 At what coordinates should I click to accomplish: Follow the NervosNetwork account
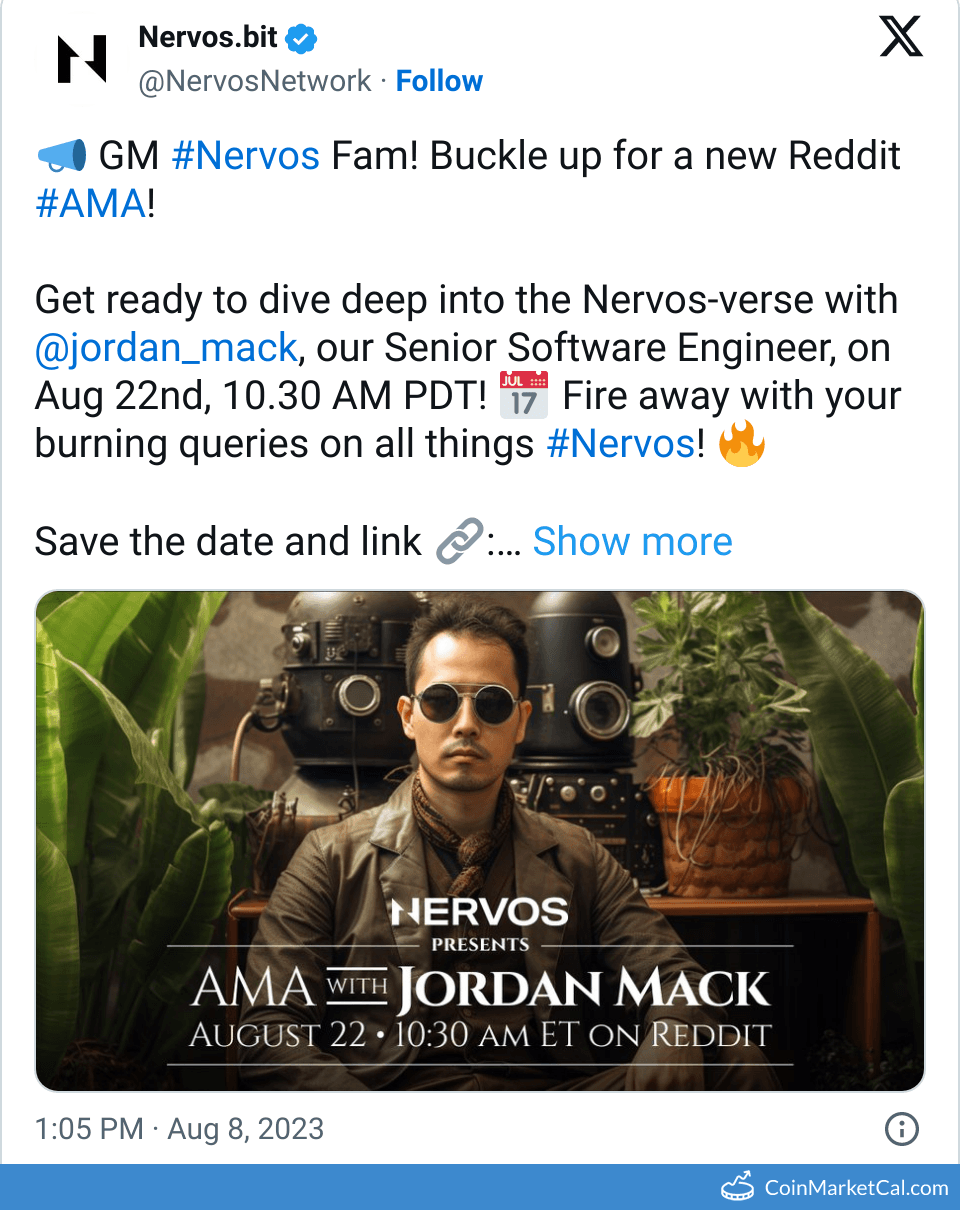(x=439, y=81)
